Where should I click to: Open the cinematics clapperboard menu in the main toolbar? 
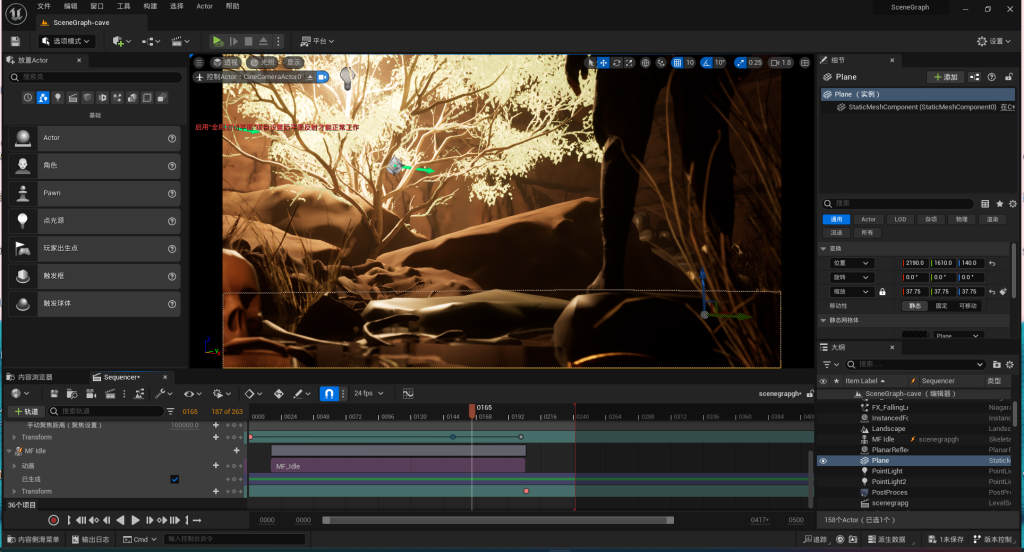point(180,41)
